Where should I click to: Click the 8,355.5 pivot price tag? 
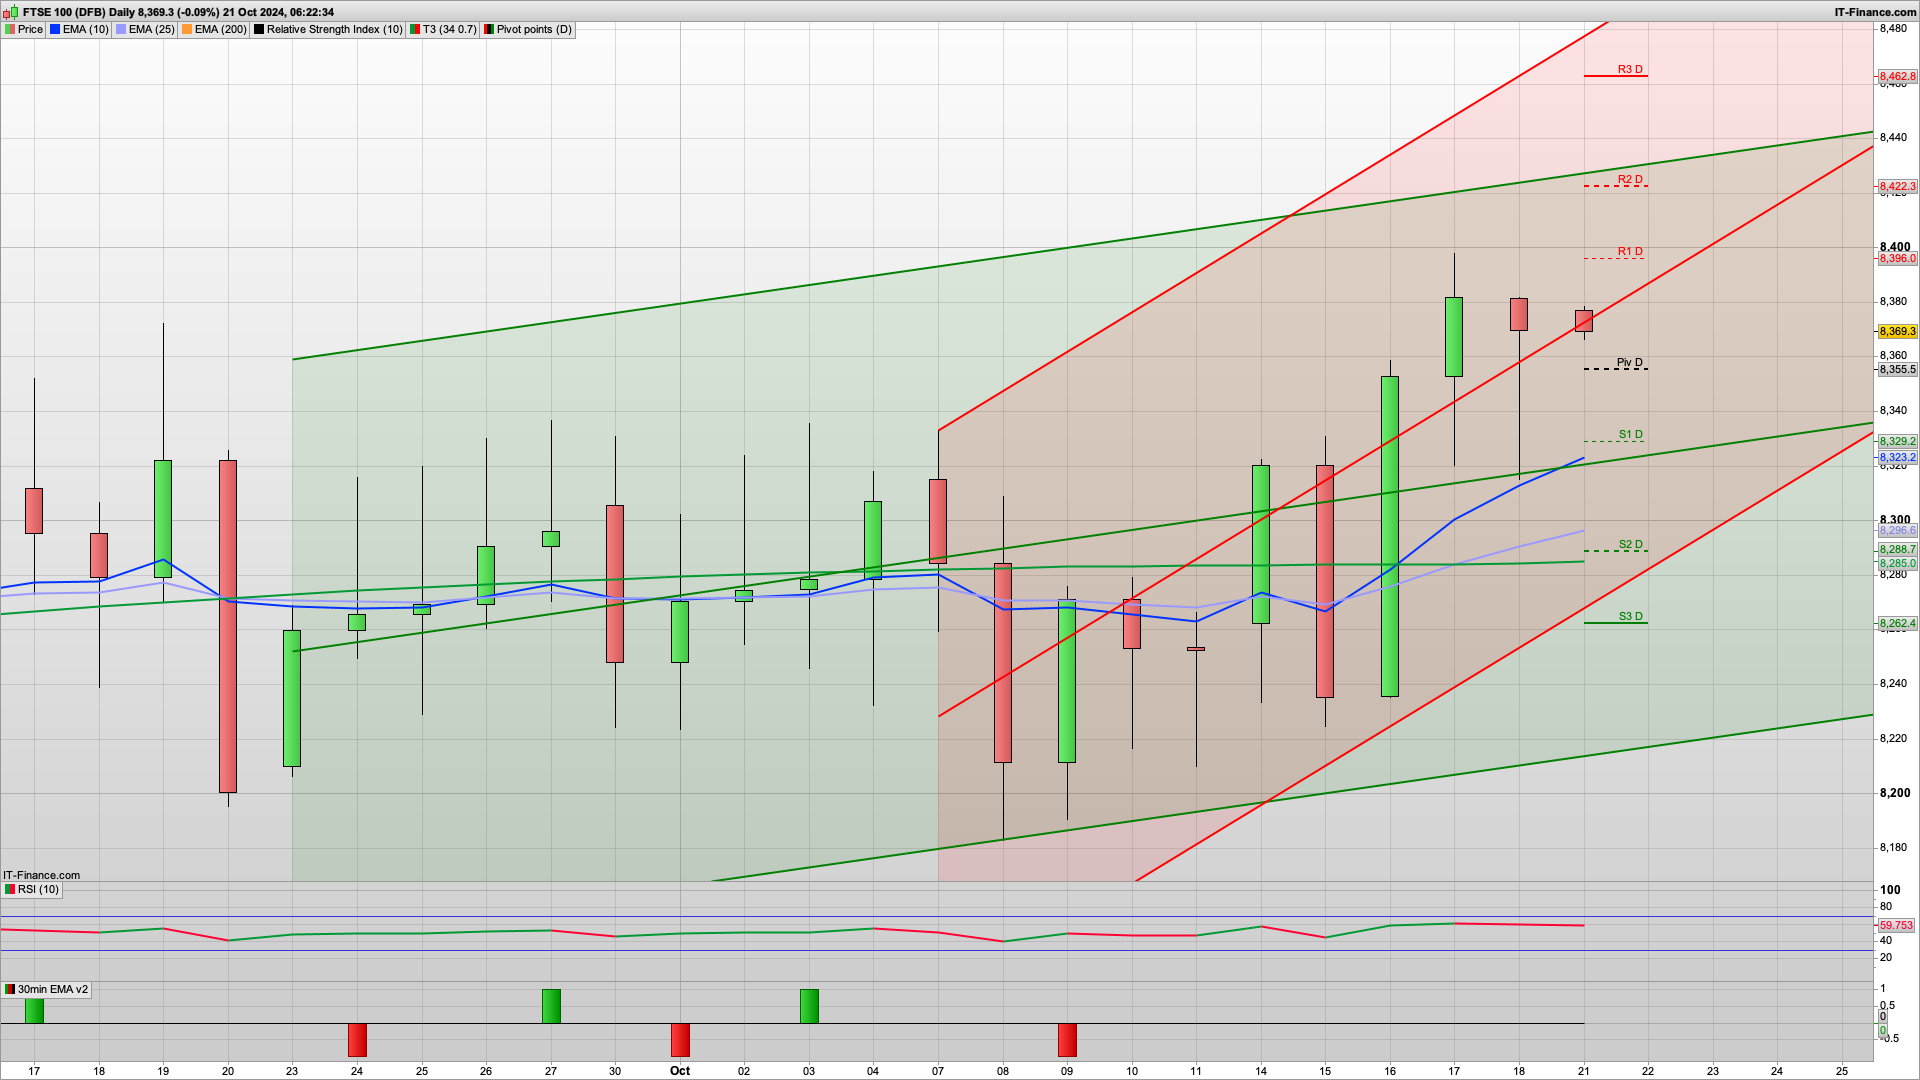(x=1897, y=370)
